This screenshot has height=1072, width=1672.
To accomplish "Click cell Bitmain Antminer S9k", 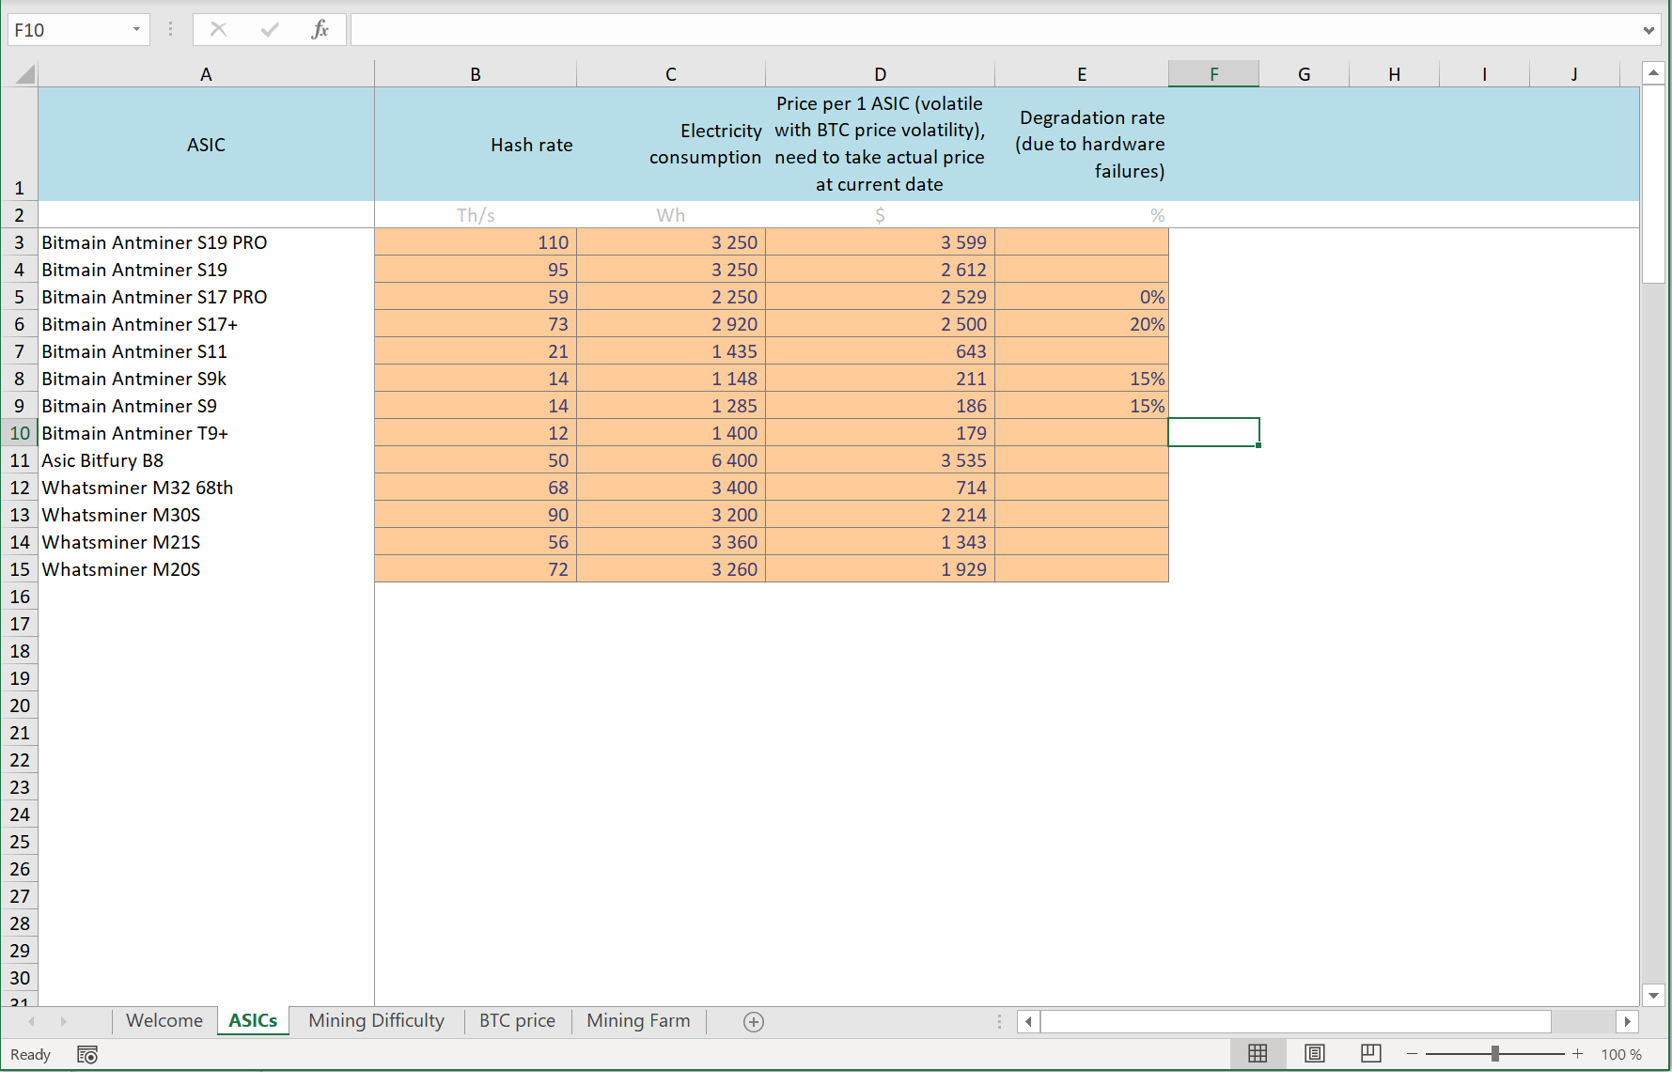I will [x=206, y=378].
